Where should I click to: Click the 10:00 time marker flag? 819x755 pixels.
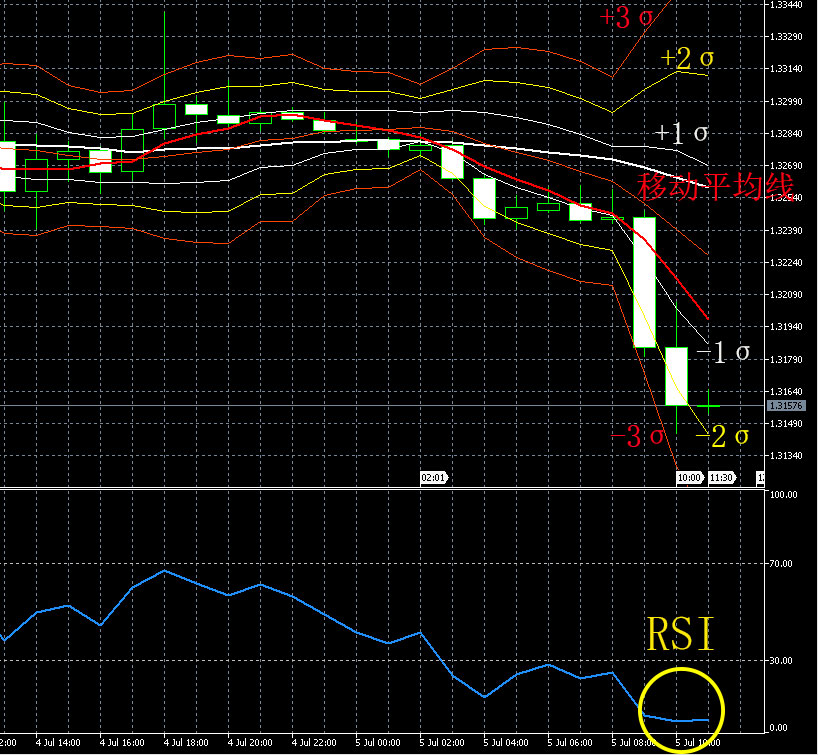689,478
